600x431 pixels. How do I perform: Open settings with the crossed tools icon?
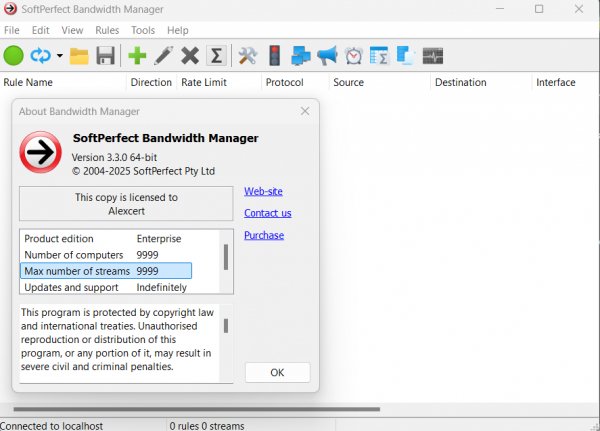pyautogui.click(x=248, y=56)
